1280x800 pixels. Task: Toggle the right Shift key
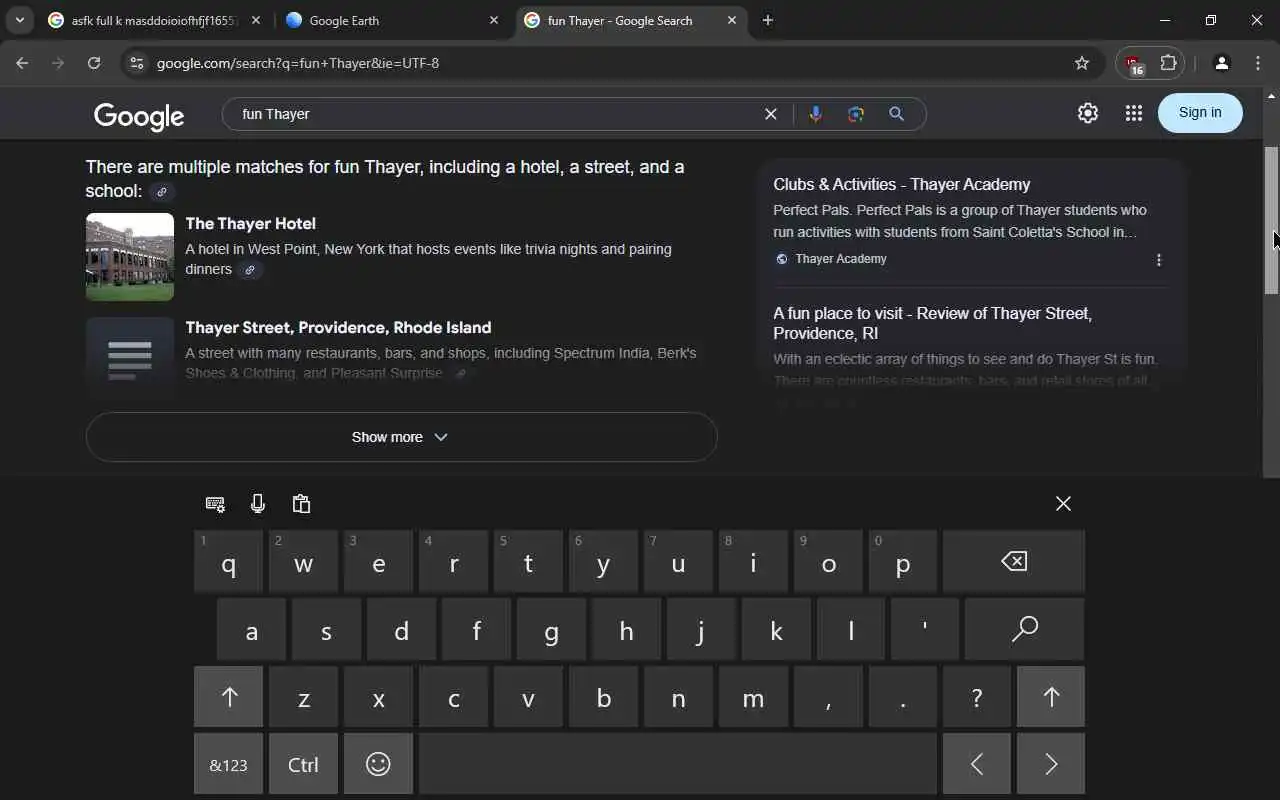[1051, 697]
